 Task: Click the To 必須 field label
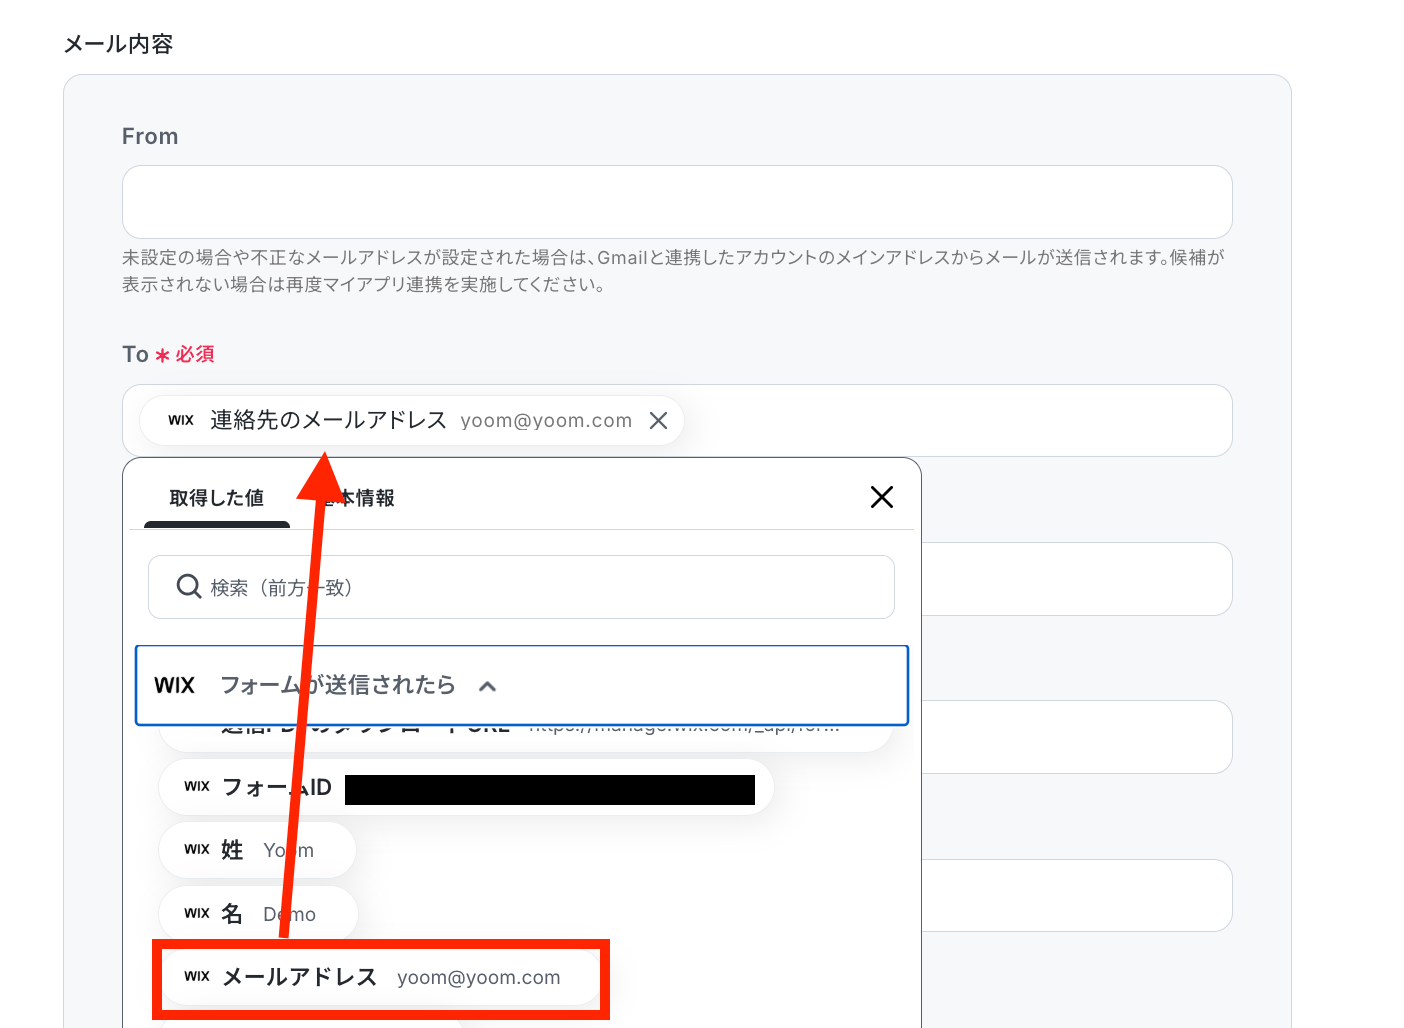pos(168,354)
